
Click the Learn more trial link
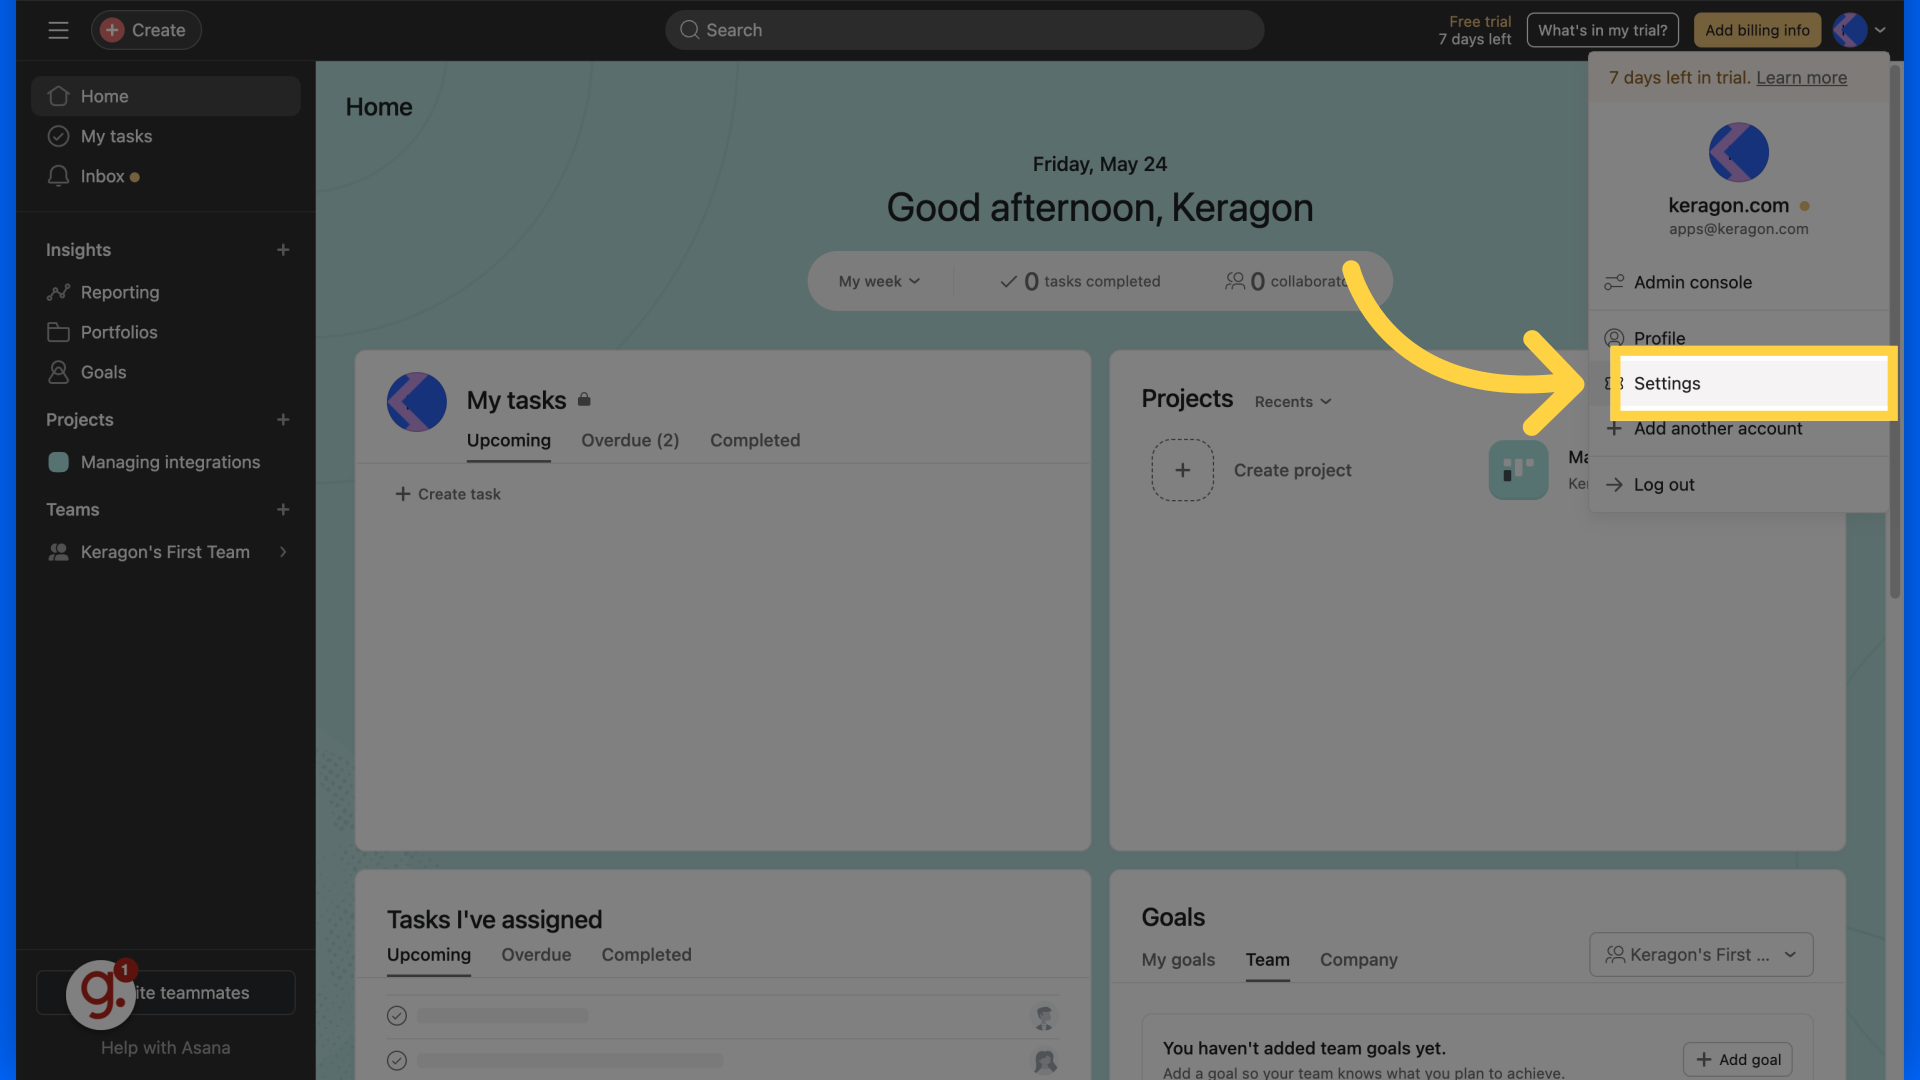pyautogui.click(x=1801, y=77)
